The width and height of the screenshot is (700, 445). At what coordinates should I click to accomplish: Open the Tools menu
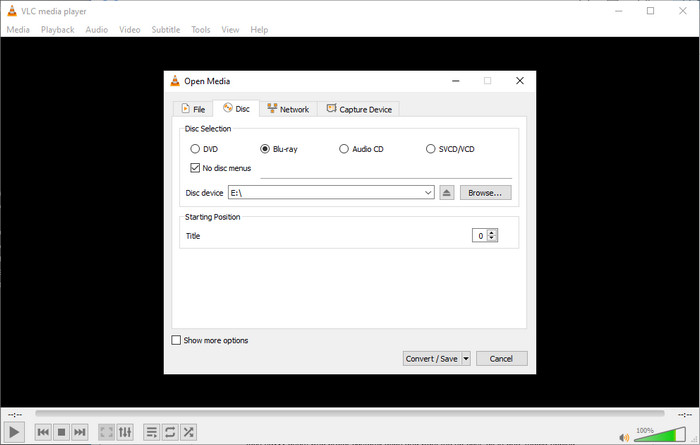point(200,29)
